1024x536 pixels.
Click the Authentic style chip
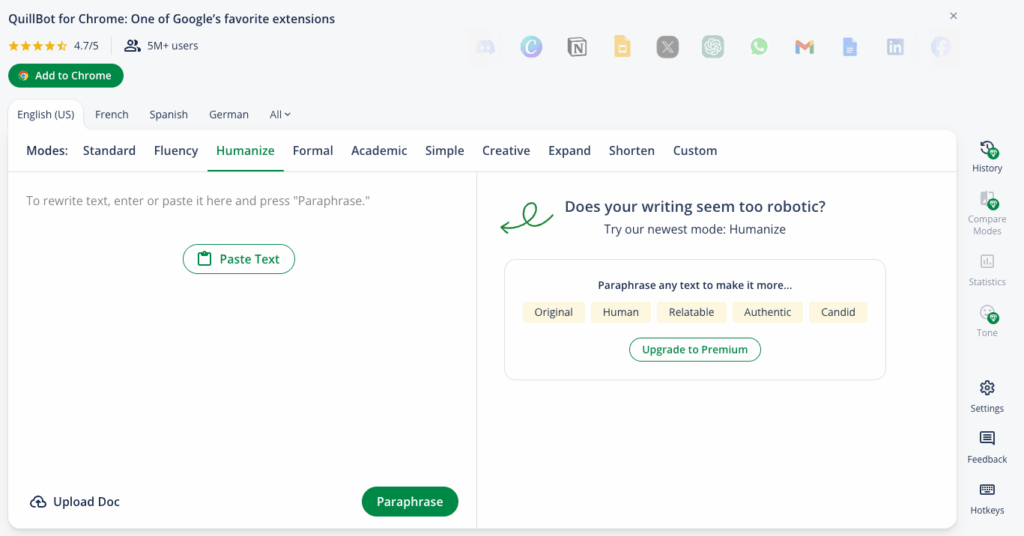(767, 312)
